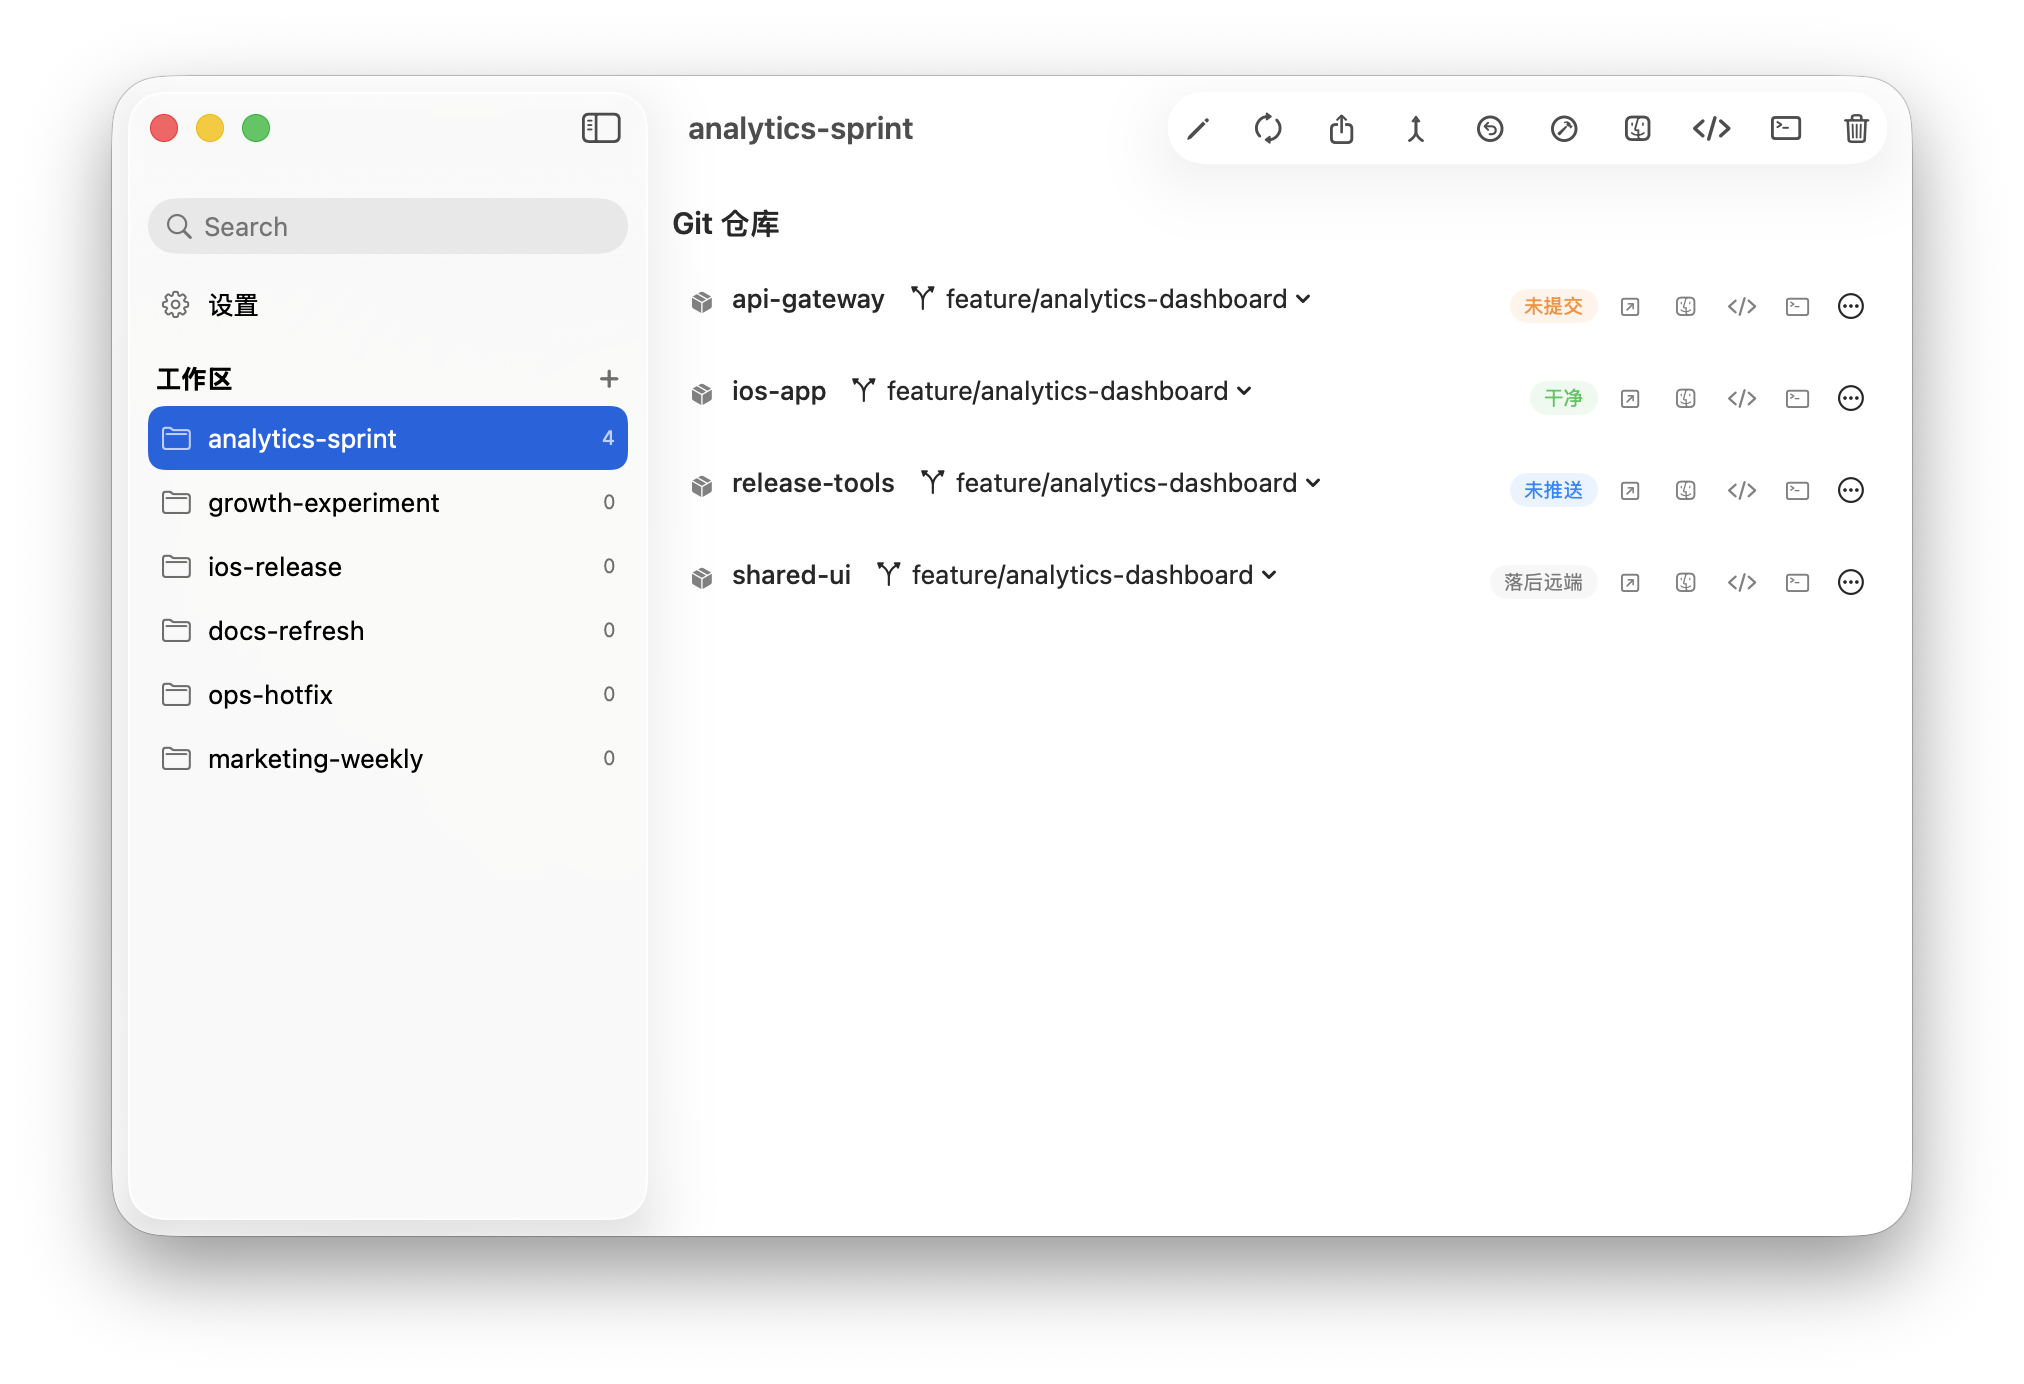
Task: Launch terminal for the release-tools repository
Action: click(x=1797, y=490)
